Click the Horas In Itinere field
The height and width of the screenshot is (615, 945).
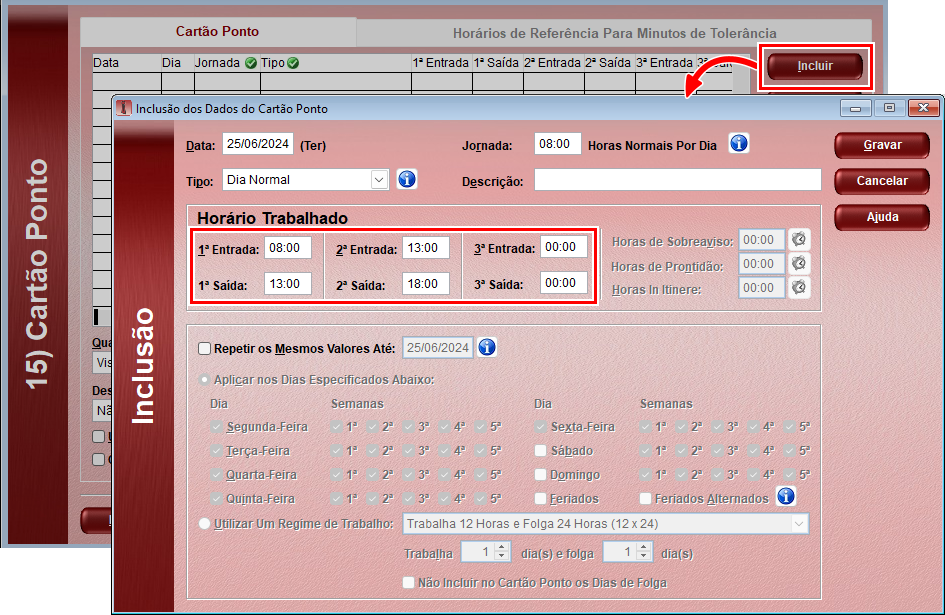tap(762, 288)
